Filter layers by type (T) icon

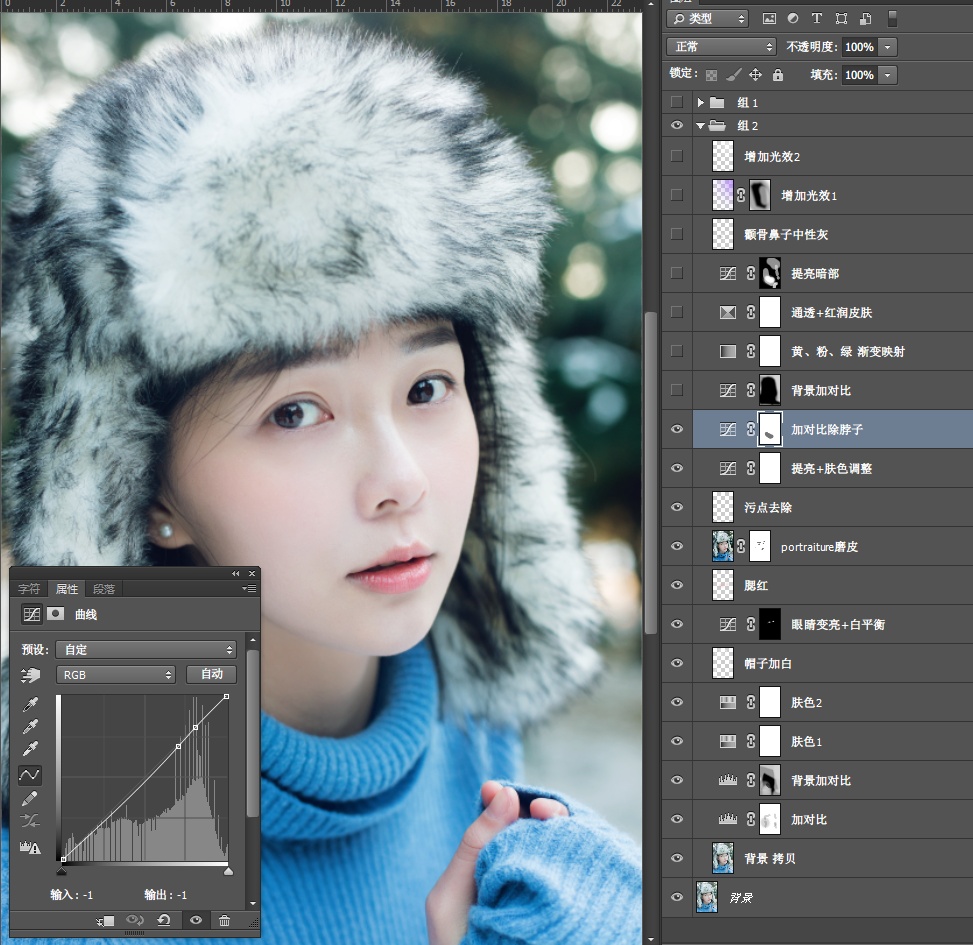coord(817,19)
